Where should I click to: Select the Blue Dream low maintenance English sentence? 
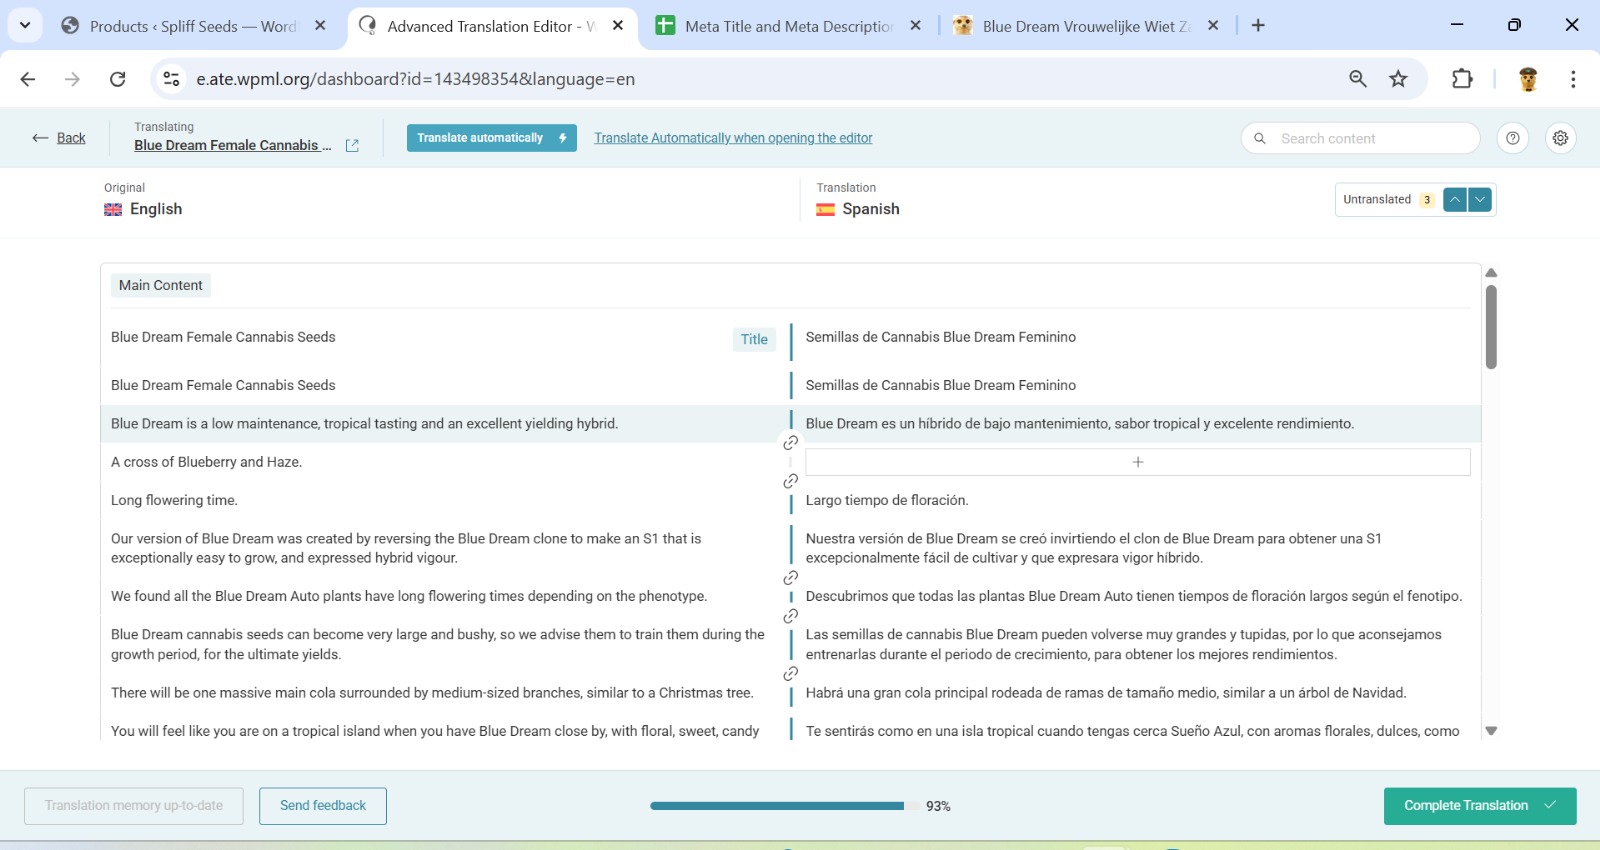(364, 424)
